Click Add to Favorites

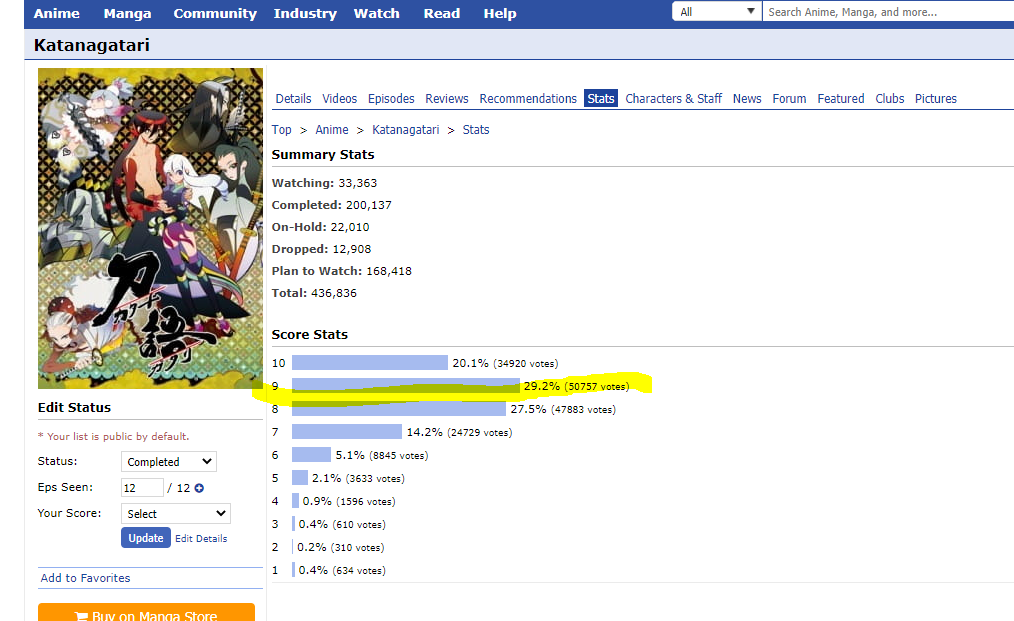pyautogui.click(x=85, y=578)
